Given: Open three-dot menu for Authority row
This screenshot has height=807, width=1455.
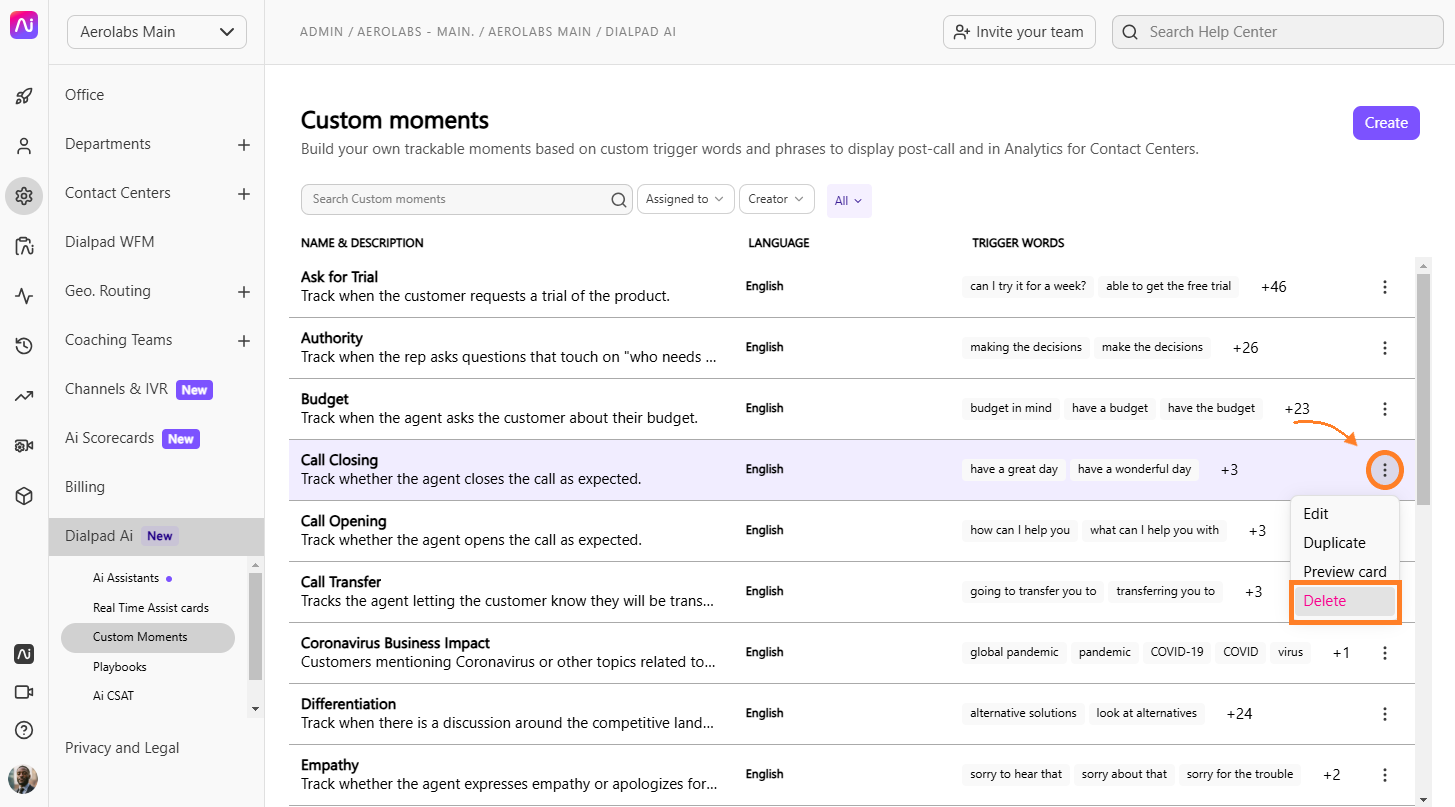Looking at the screenshot, I should click(x=1385, y=348).
